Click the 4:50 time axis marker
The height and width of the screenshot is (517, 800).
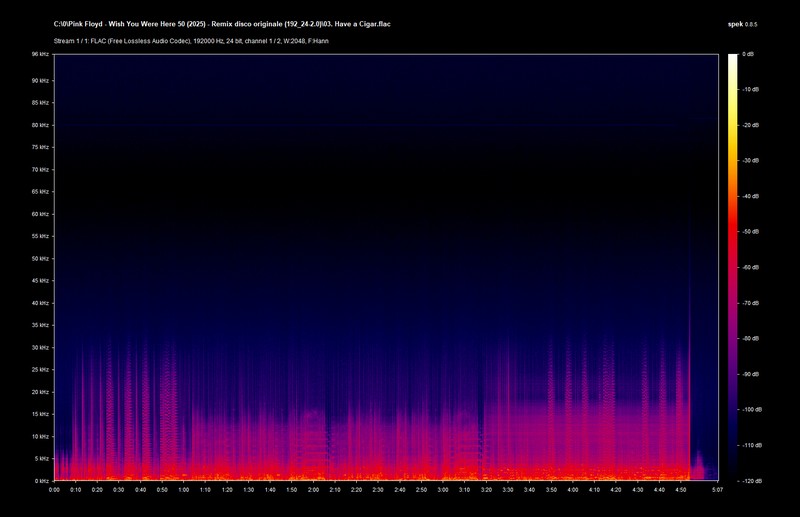(681, 490)
